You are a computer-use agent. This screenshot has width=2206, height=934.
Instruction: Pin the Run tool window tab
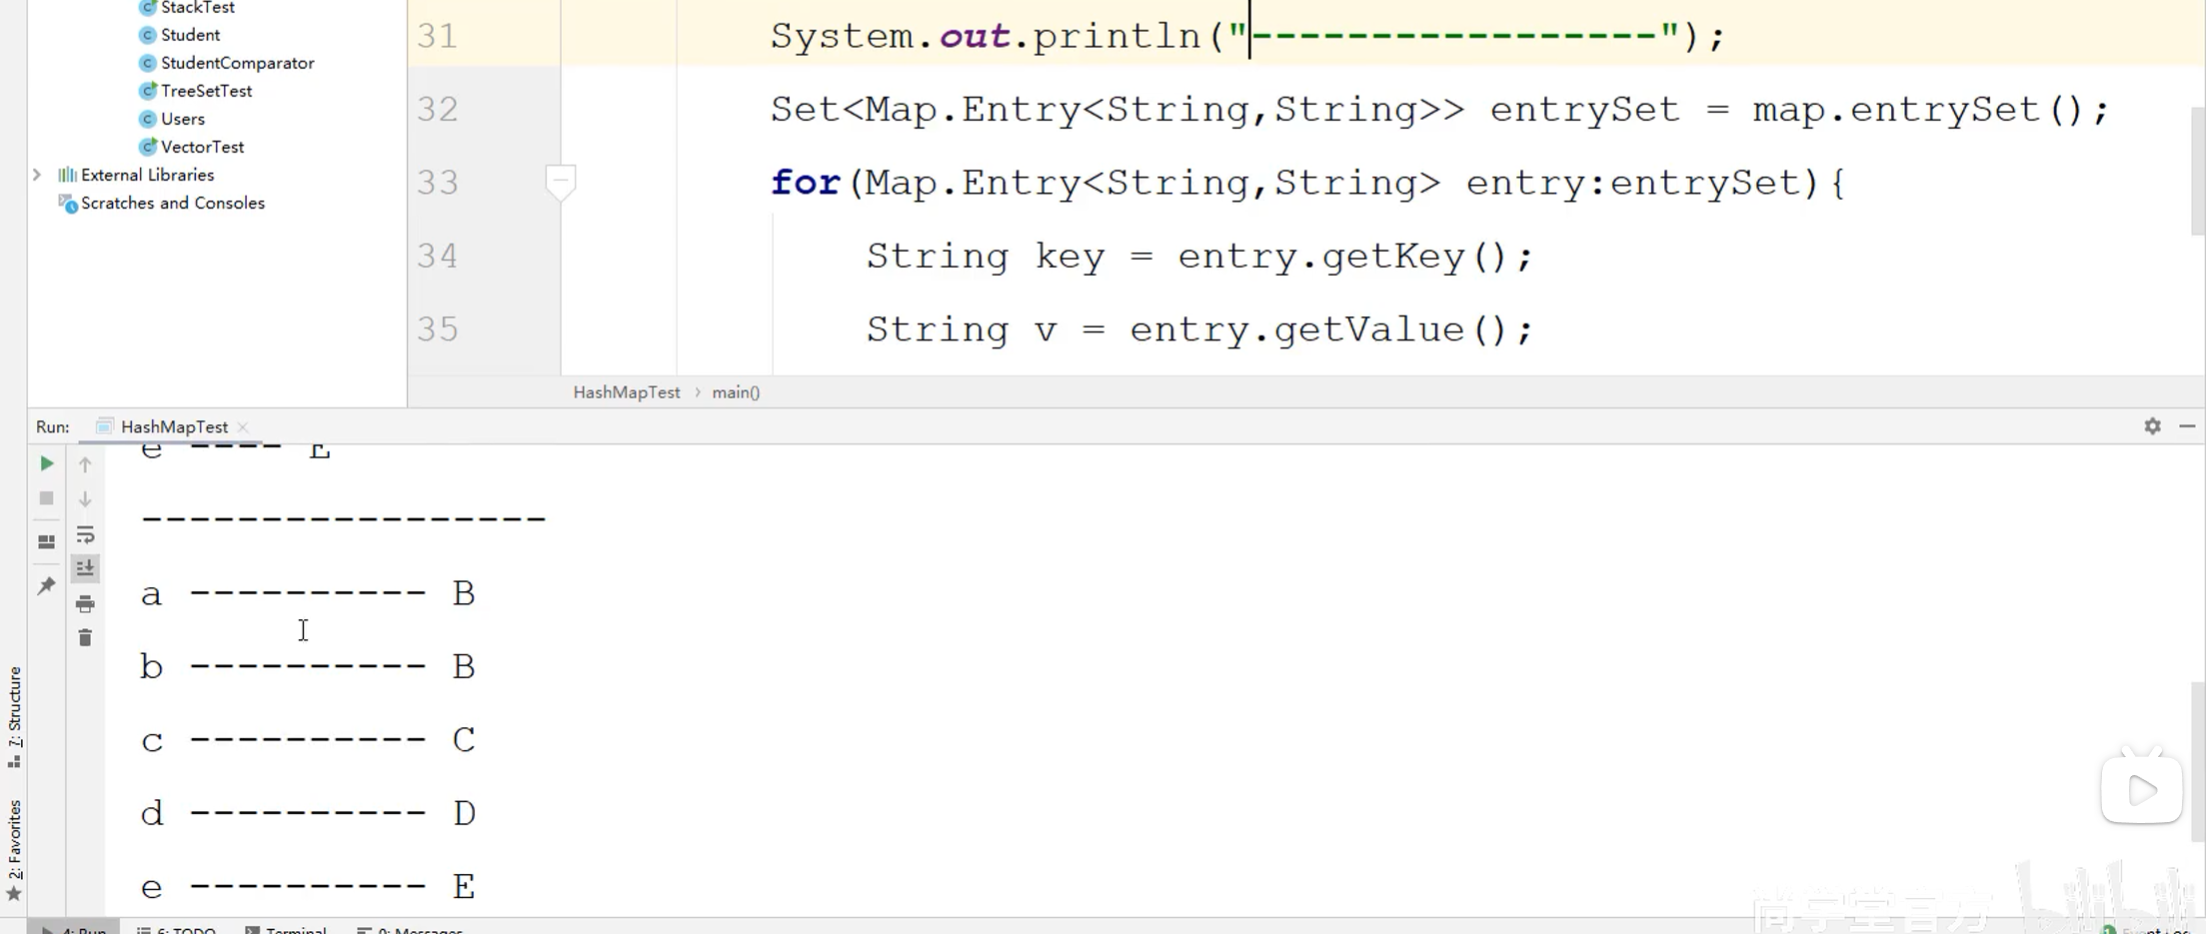[x=46, y=584]
